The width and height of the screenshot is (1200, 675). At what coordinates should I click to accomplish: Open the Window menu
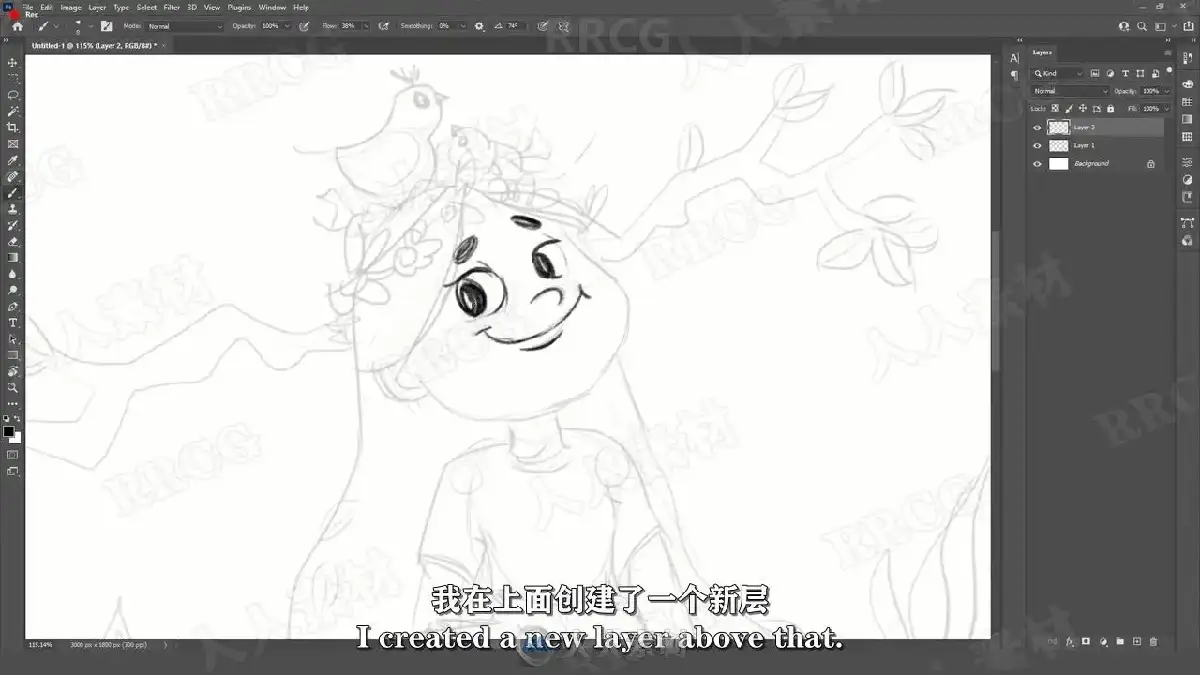tap(272, 7)
